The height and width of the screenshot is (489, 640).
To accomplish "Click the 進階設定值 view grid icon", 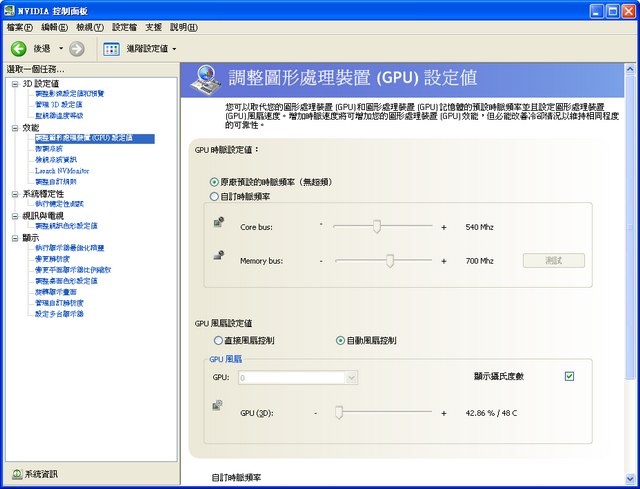I will [x=111, y=49].
